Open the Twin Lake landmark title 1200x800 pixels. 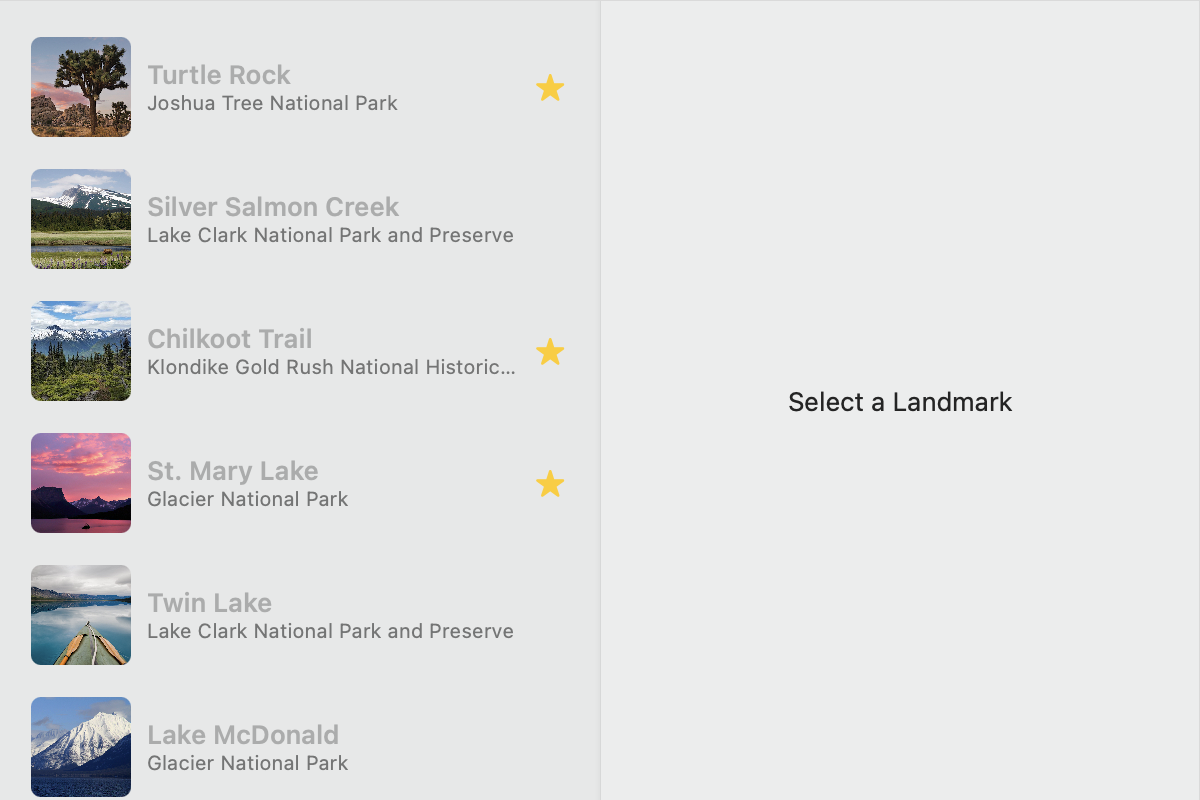click(210, 603)
